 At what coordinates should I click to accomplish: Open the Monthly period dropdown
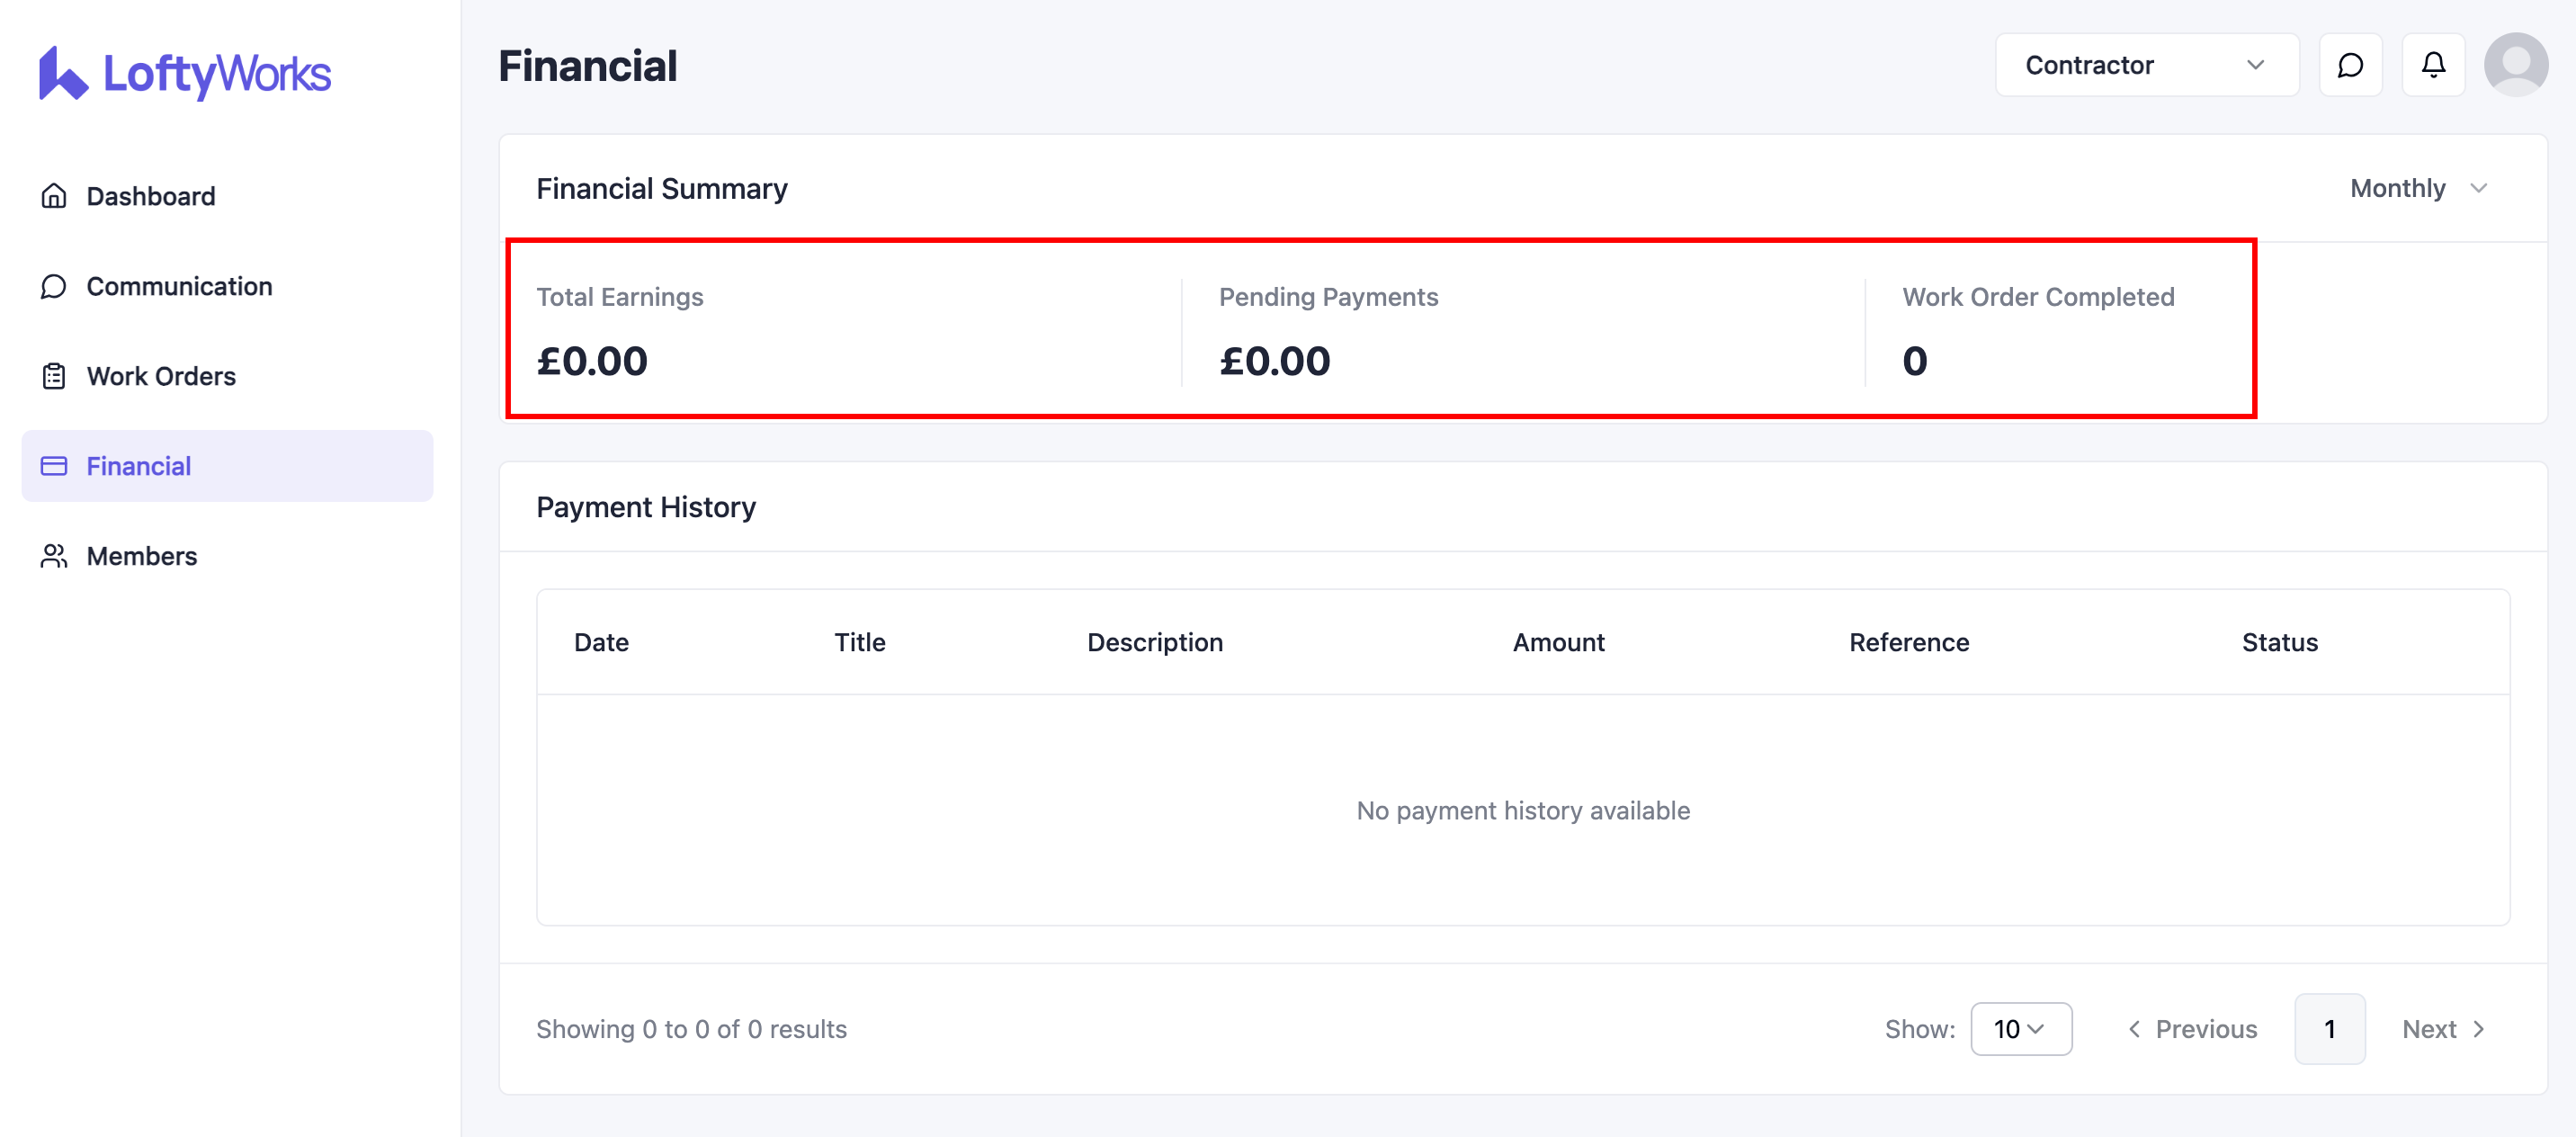[2418, 189]
